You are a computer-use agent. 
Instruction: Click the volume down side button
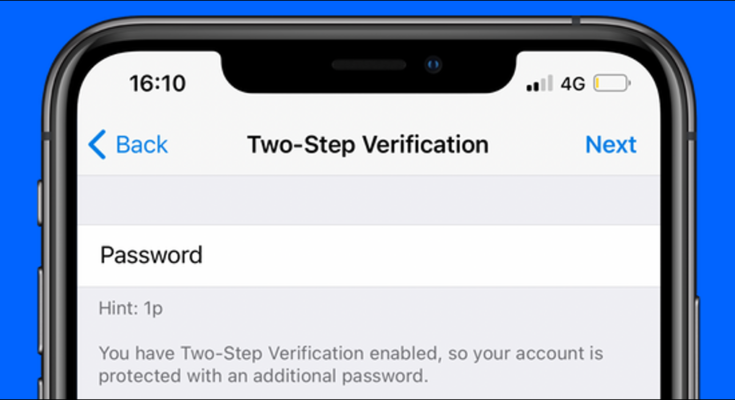40,389
